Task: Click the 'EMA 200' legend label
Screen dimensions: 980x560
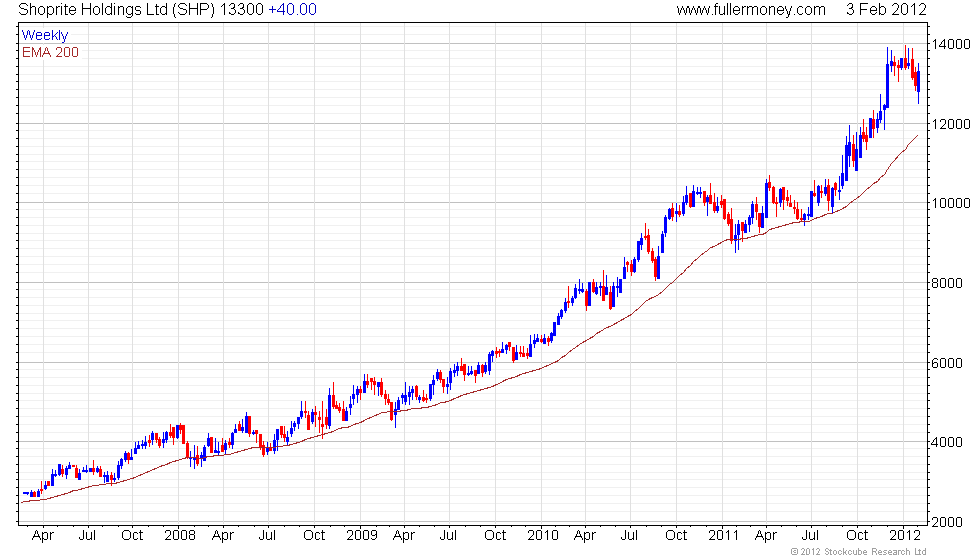Action: tap(50, 52)
